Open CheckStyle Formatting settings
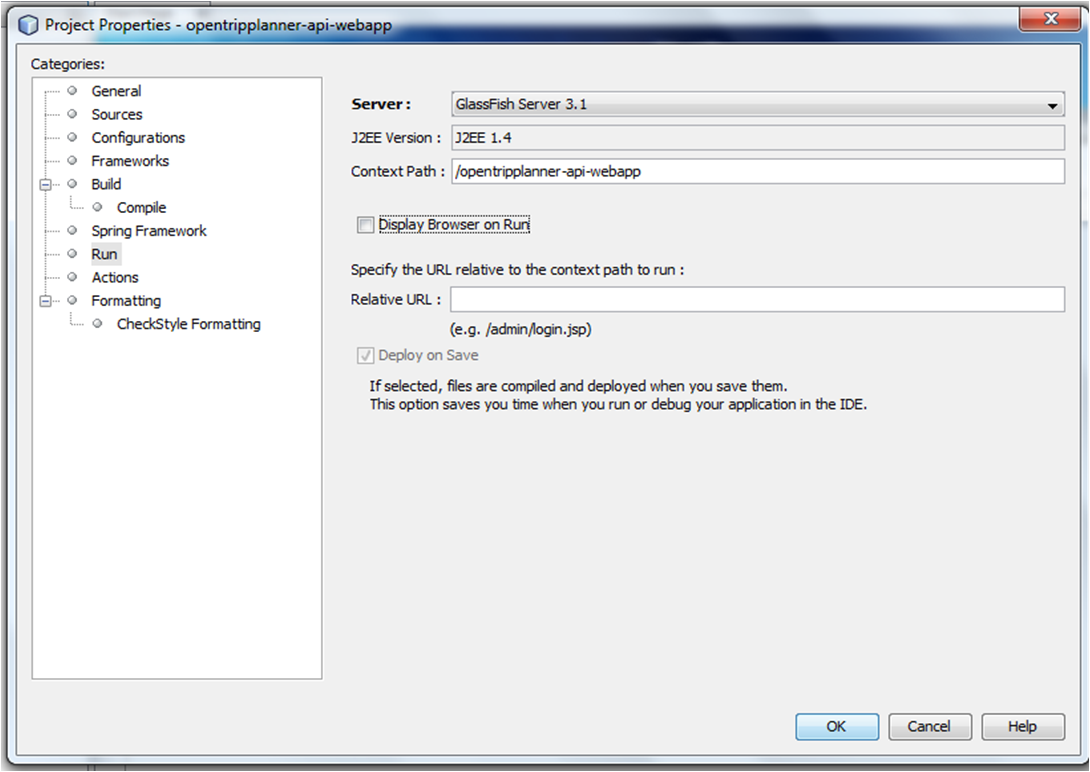The height and width of the screenshot is (772, 1090). pyautogui.click(x=188, y=324)
